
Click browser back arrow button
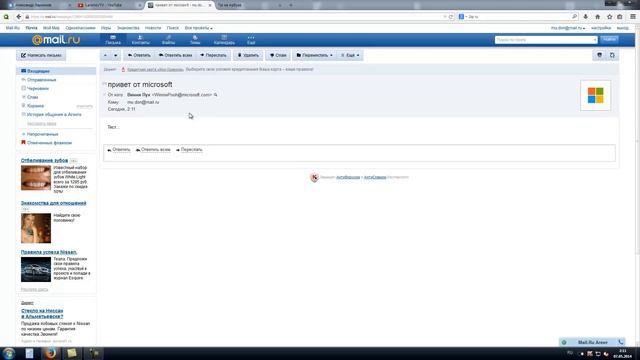pos(18,17)
